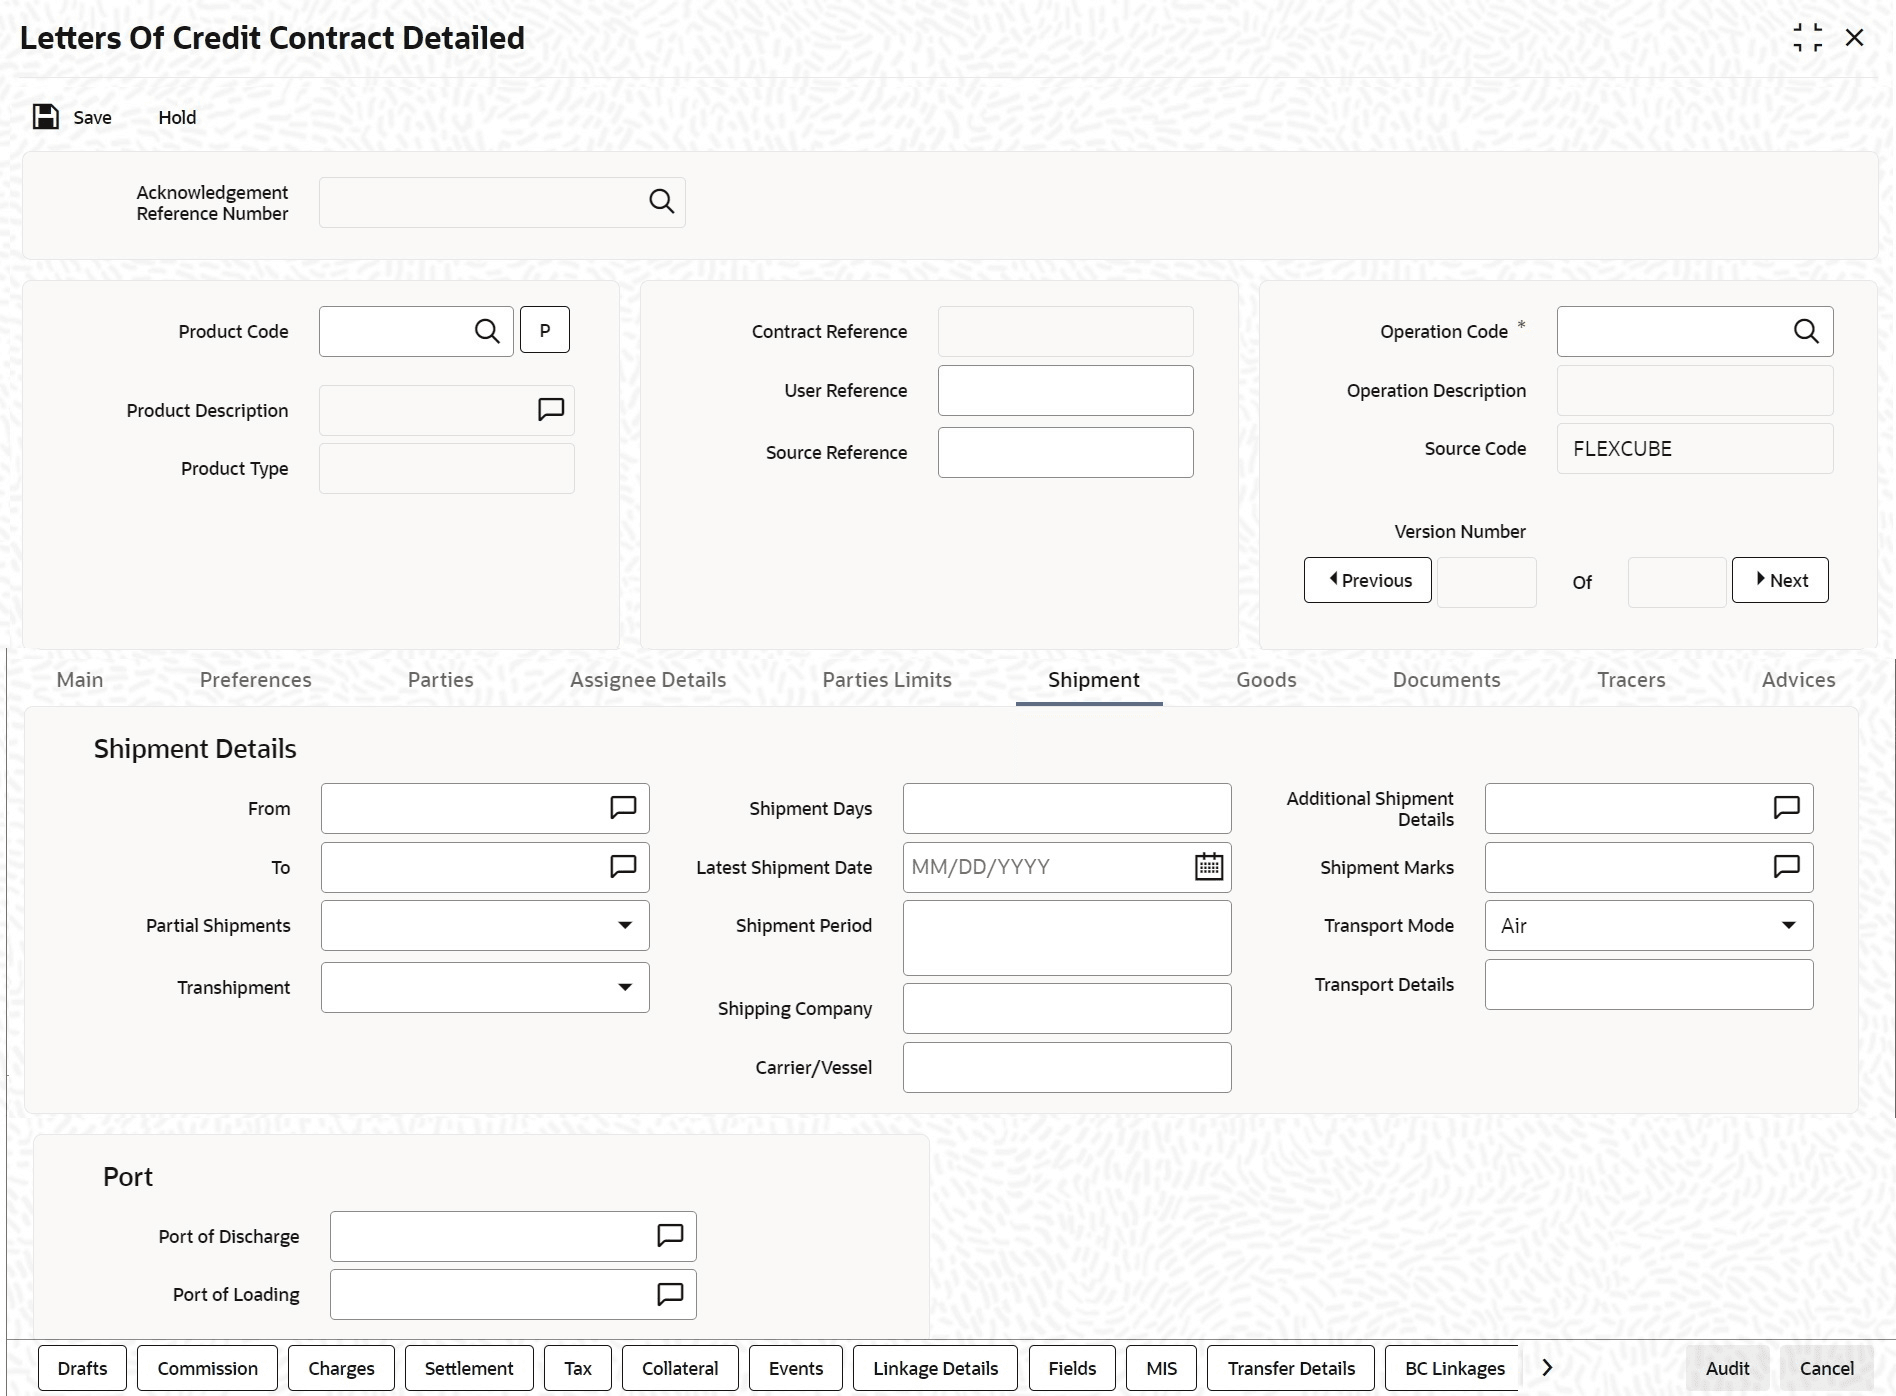Click the Next version button
The height and width of the screenshot is (1396, 1896).
(x=1780, y=580)
